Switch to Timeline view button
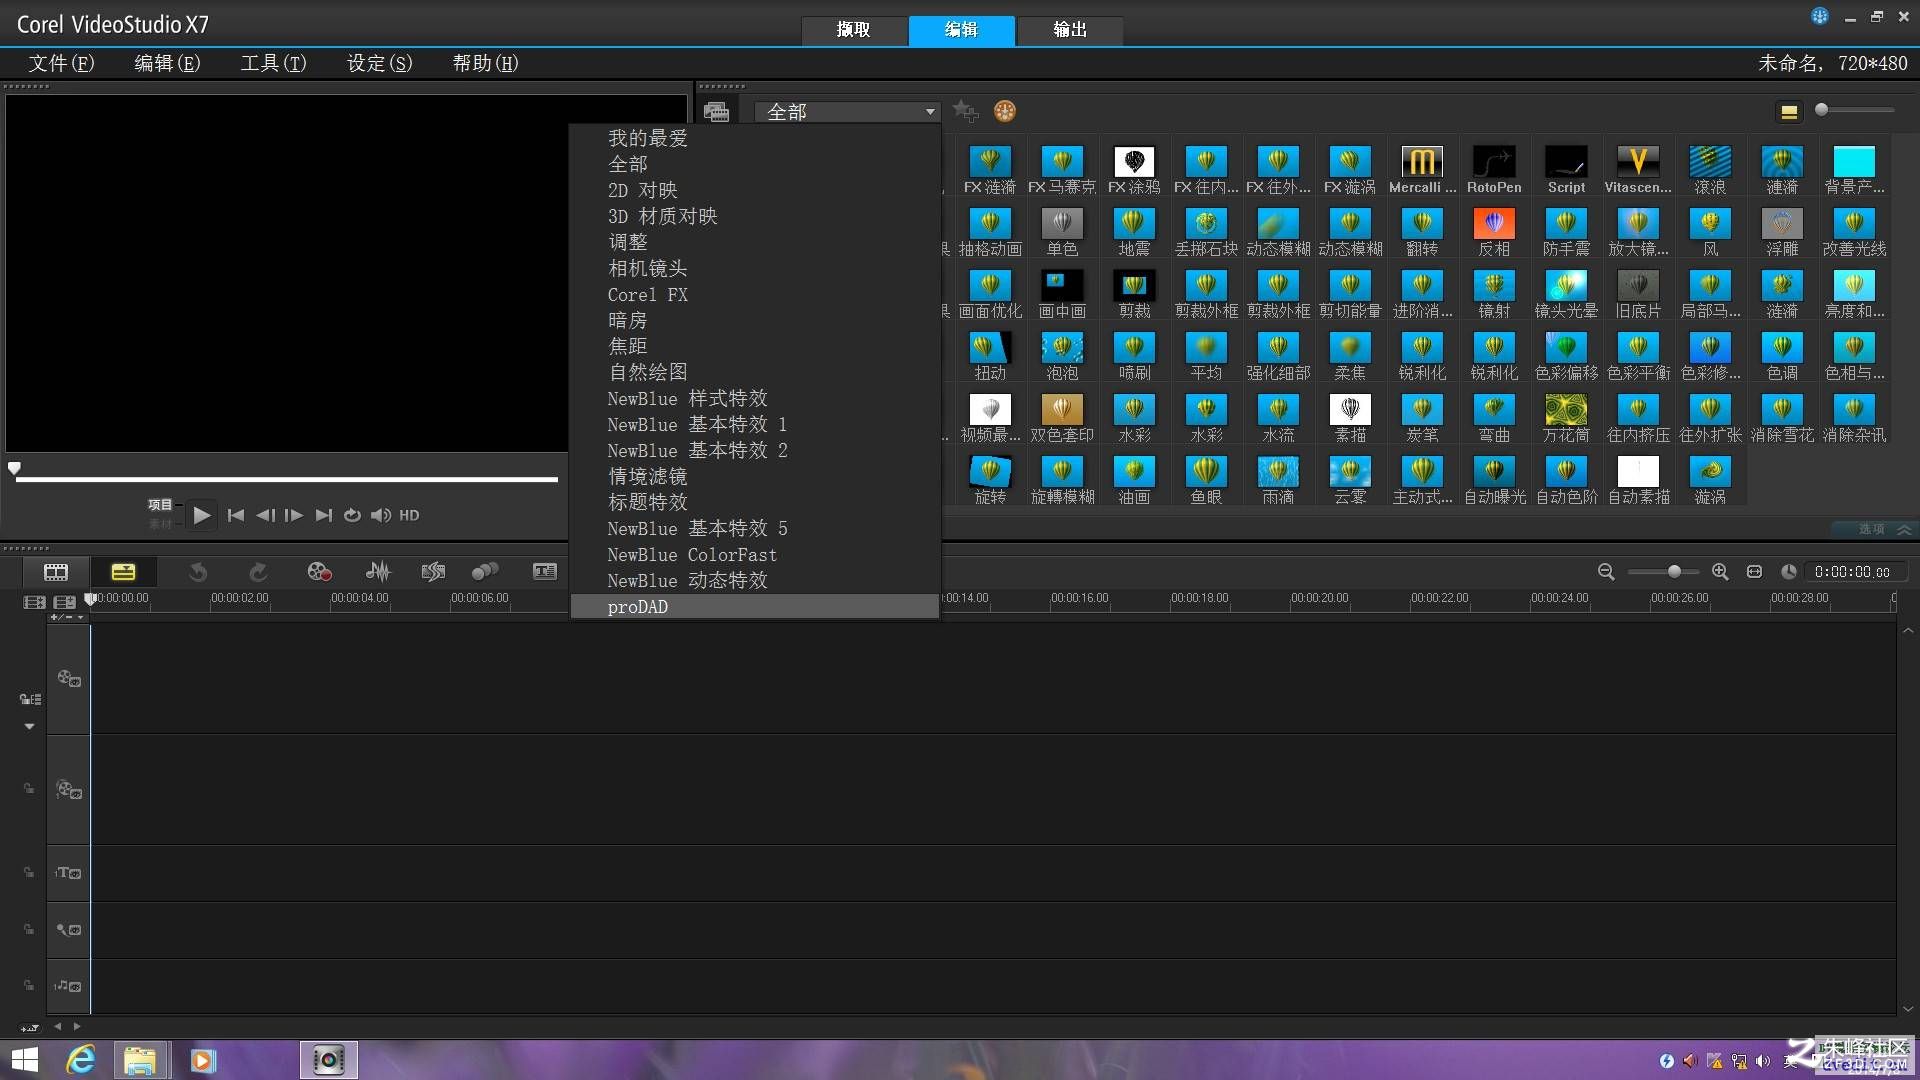The width and height of the screenshot is (1920, 1080). 123,572
